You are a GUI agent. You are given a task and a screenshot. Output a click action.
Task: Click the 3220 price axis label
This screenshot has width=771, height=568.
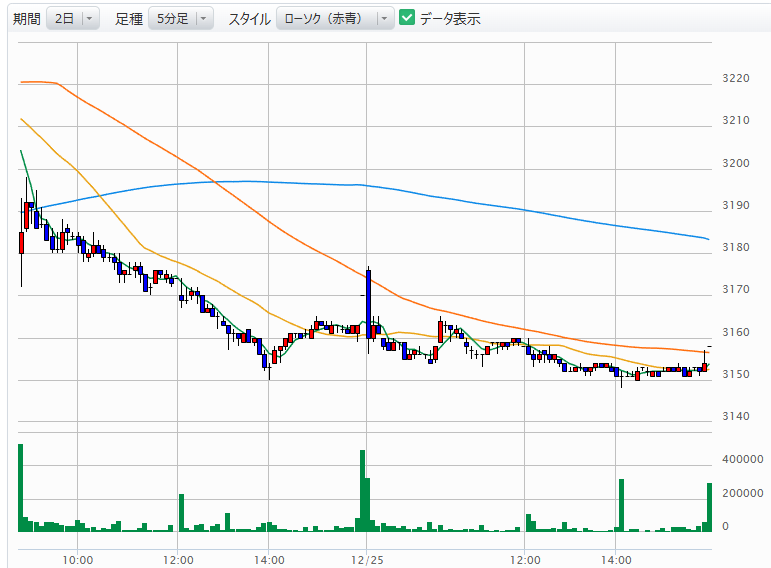click(734, 79)
